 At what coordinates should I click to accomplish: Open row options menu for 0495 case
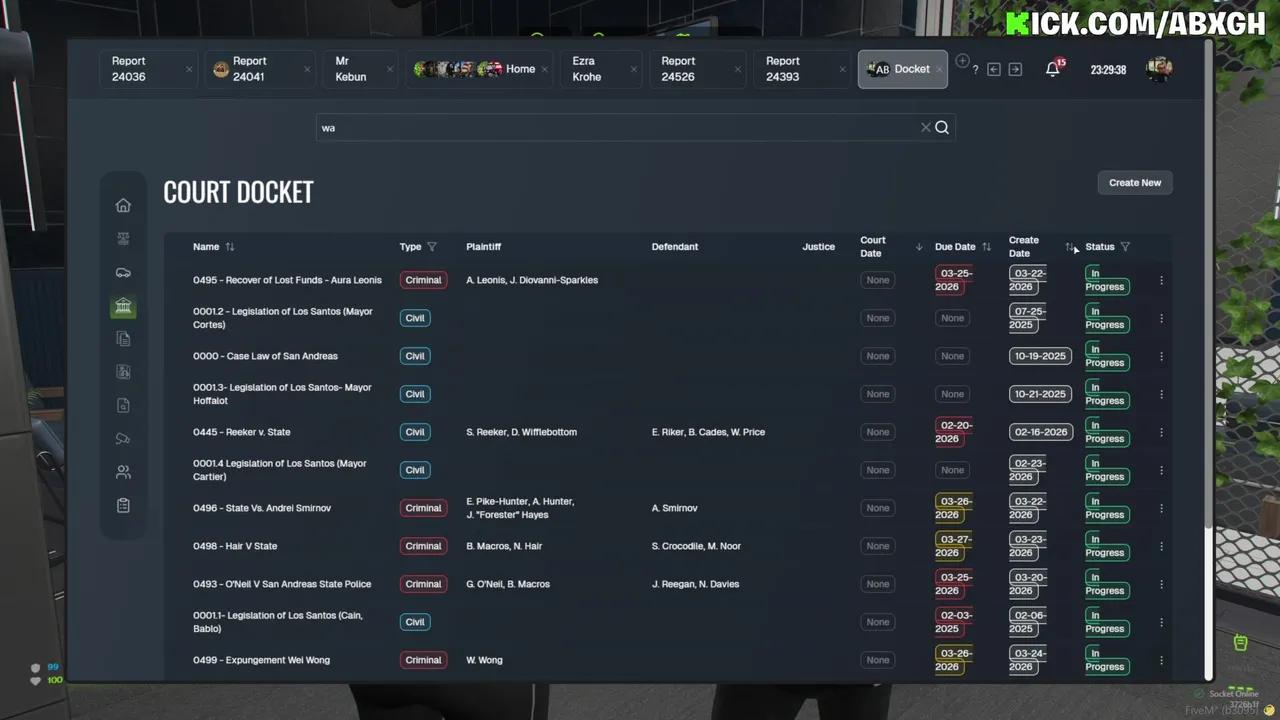click(x=1161, y=281)
